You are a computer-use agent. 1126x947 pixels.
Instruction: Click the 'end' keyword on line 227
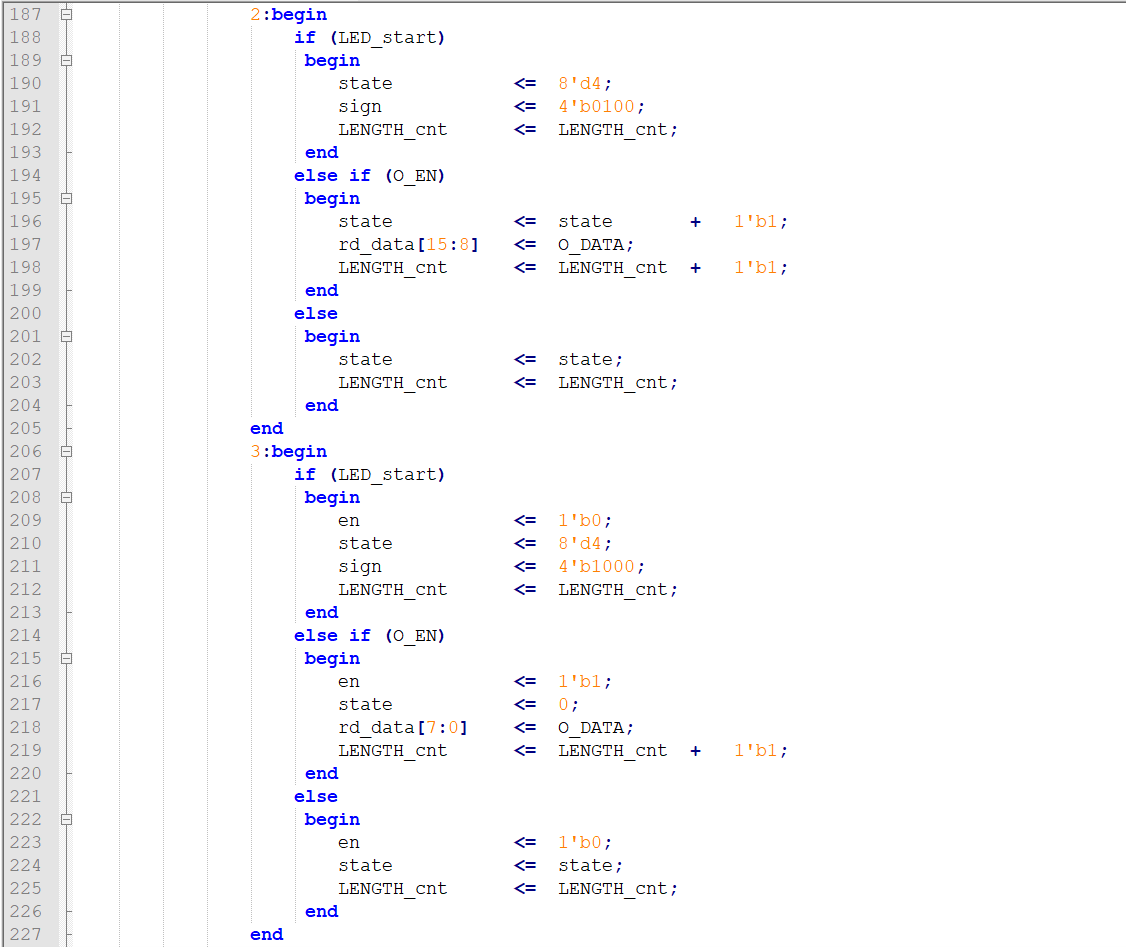(267, 935)
